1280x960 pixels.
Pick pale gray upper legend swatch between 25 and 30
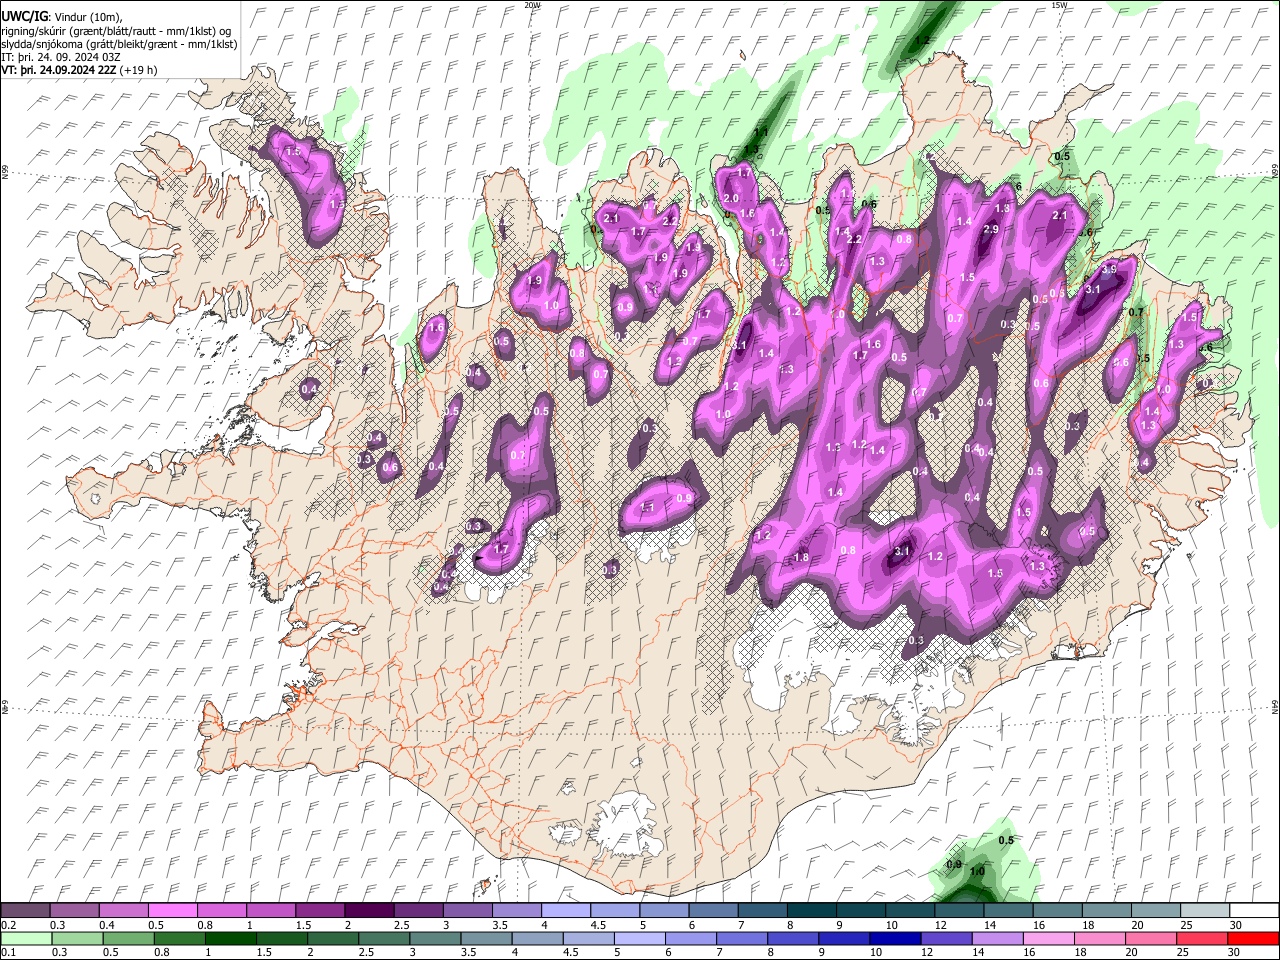(1205, 910)
